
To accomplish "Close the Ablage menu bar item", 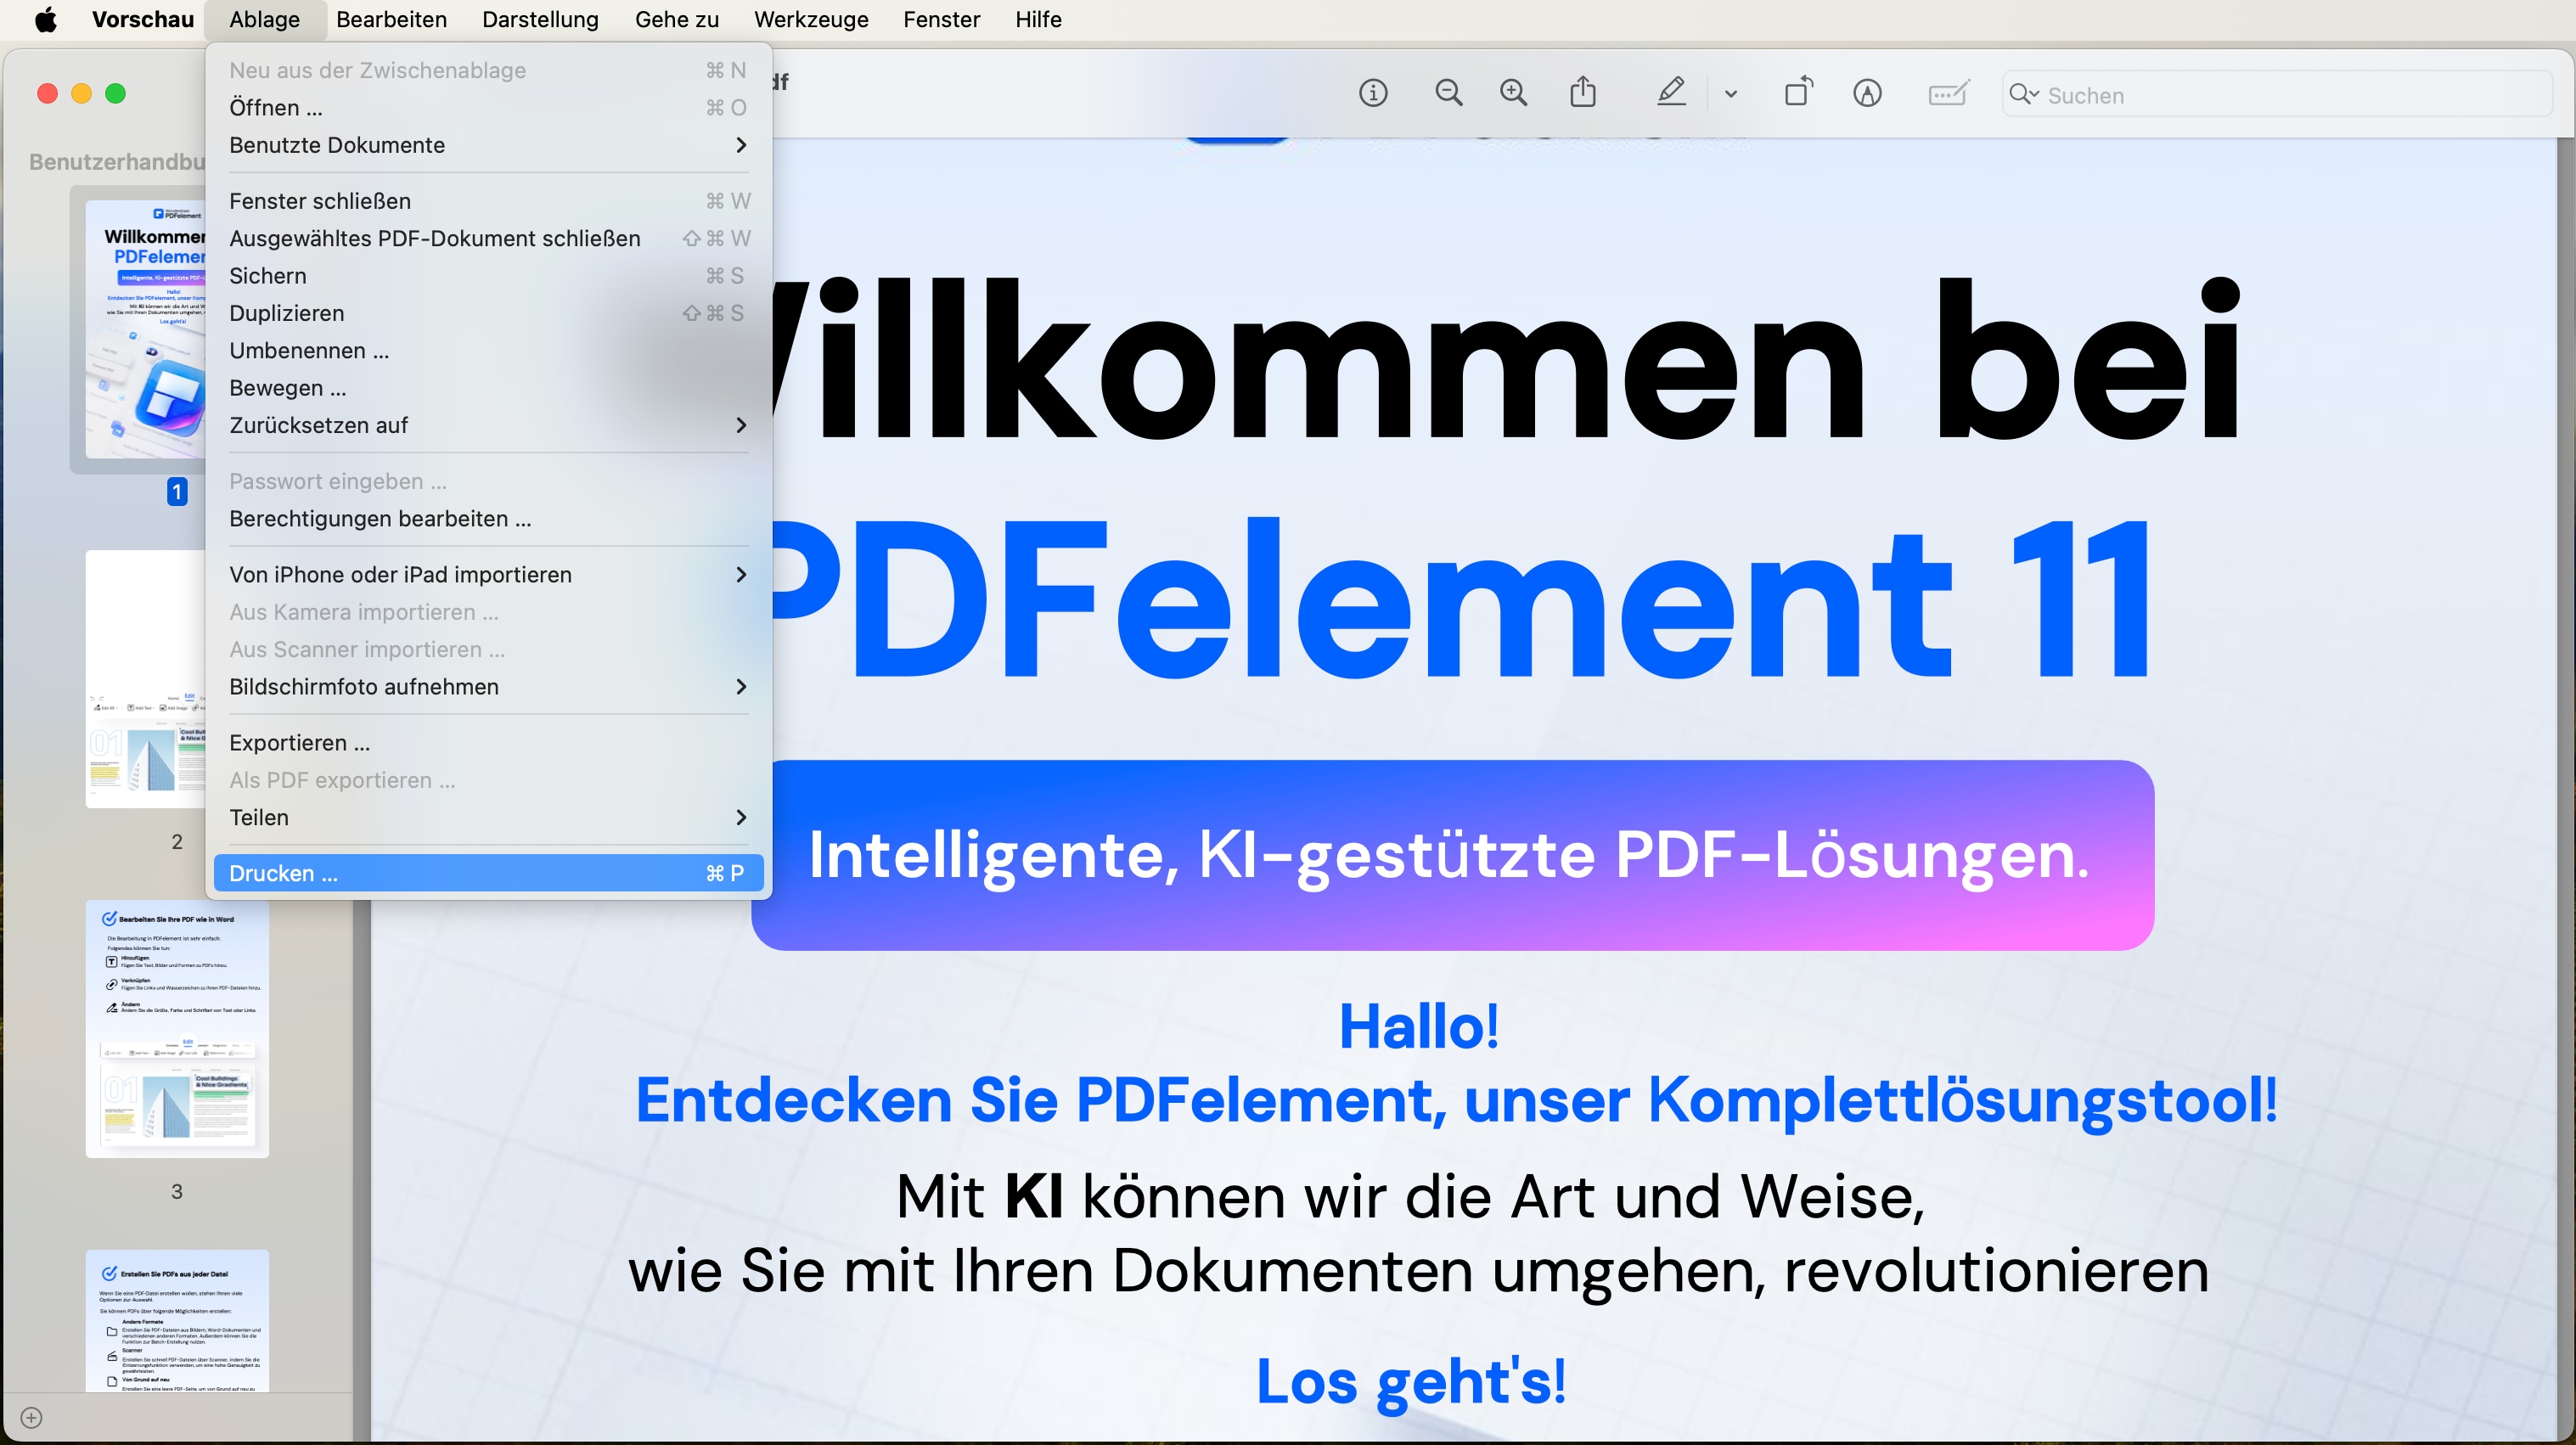I will (x=264, y=20).
